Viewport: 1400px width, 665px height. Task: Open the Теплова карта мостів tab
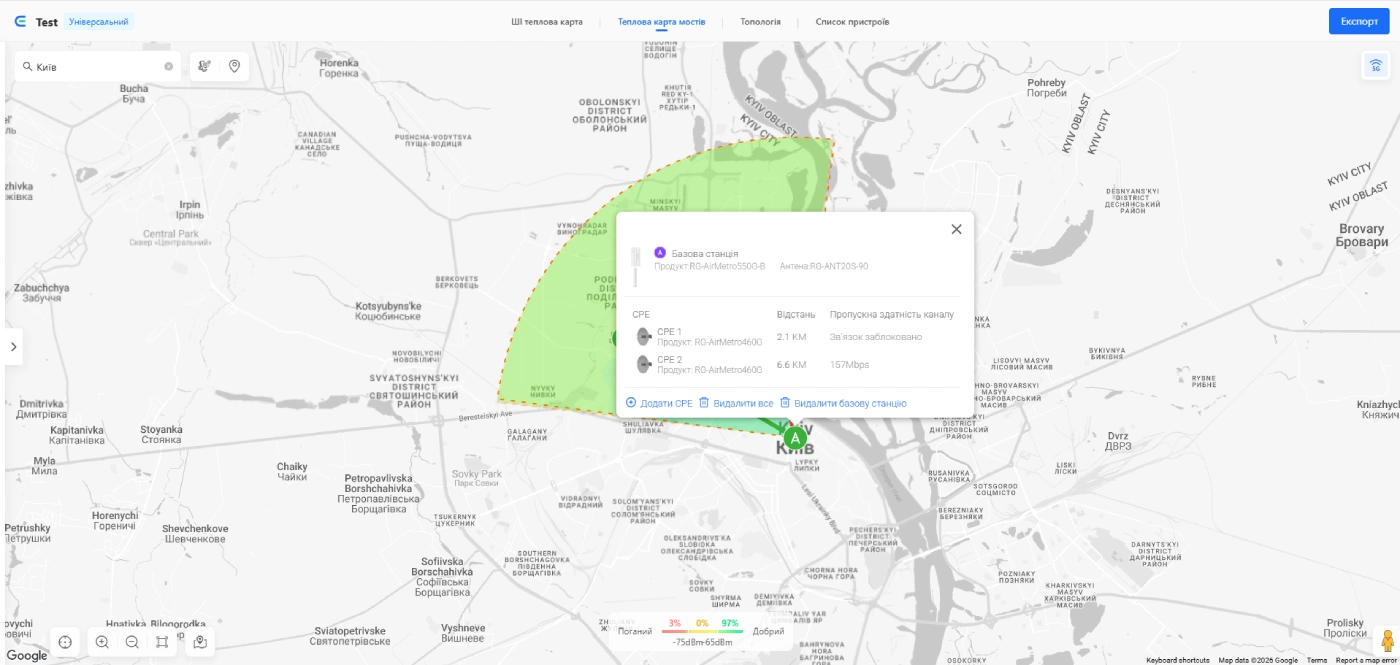[661, 21]
